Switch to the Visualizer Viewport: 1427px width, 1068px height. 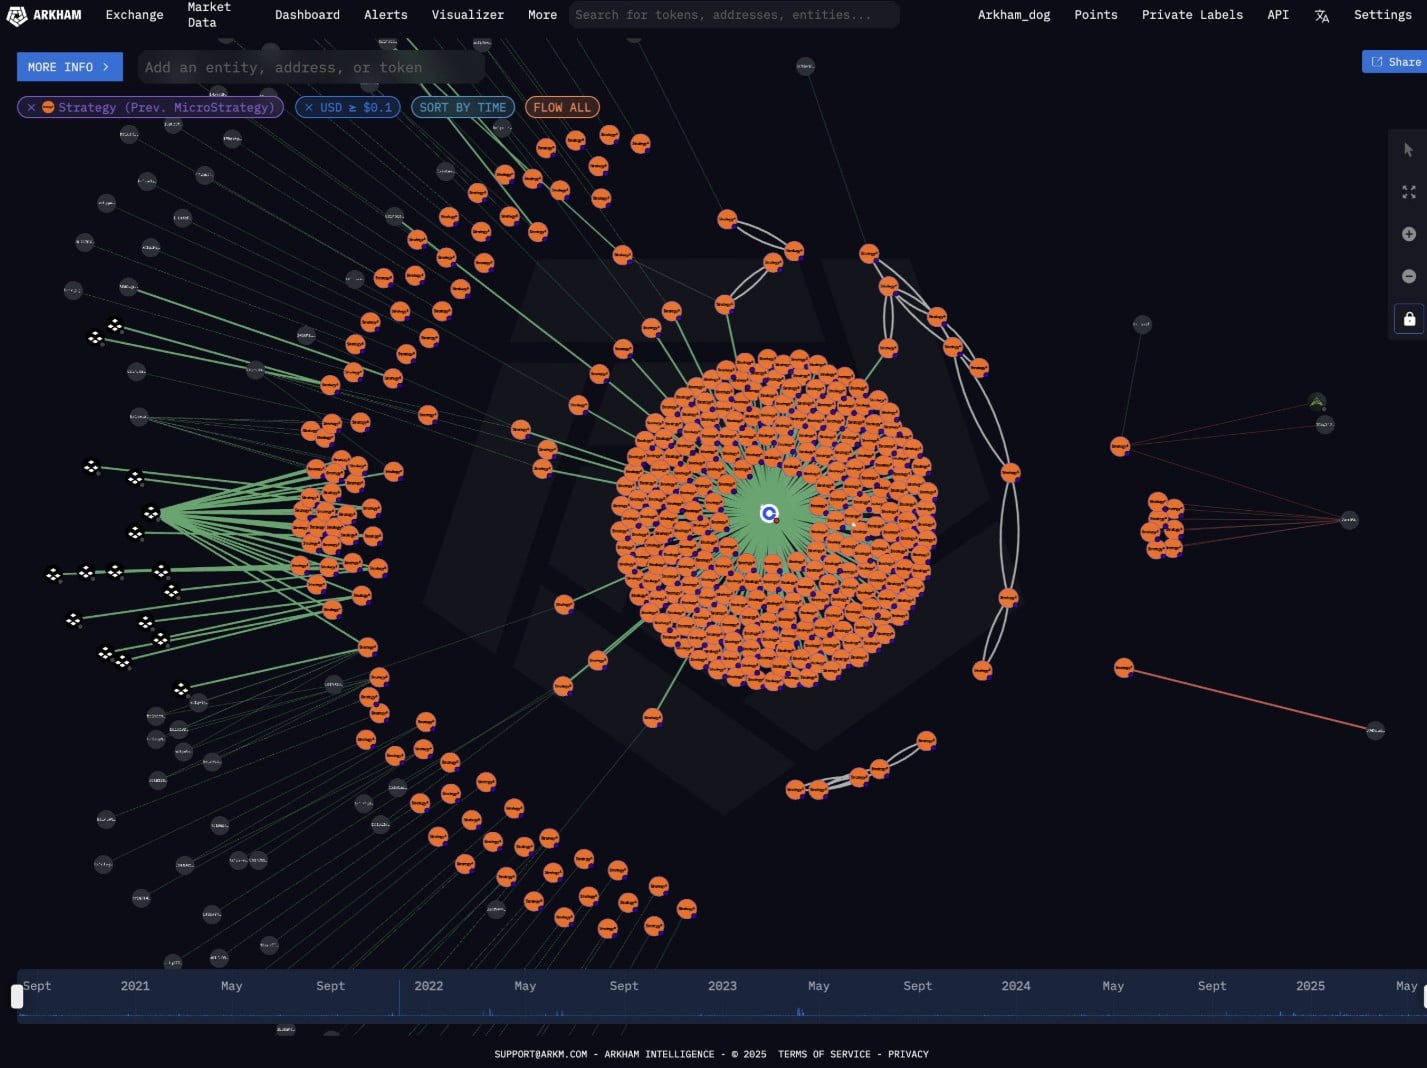click(x=467, y=15)
